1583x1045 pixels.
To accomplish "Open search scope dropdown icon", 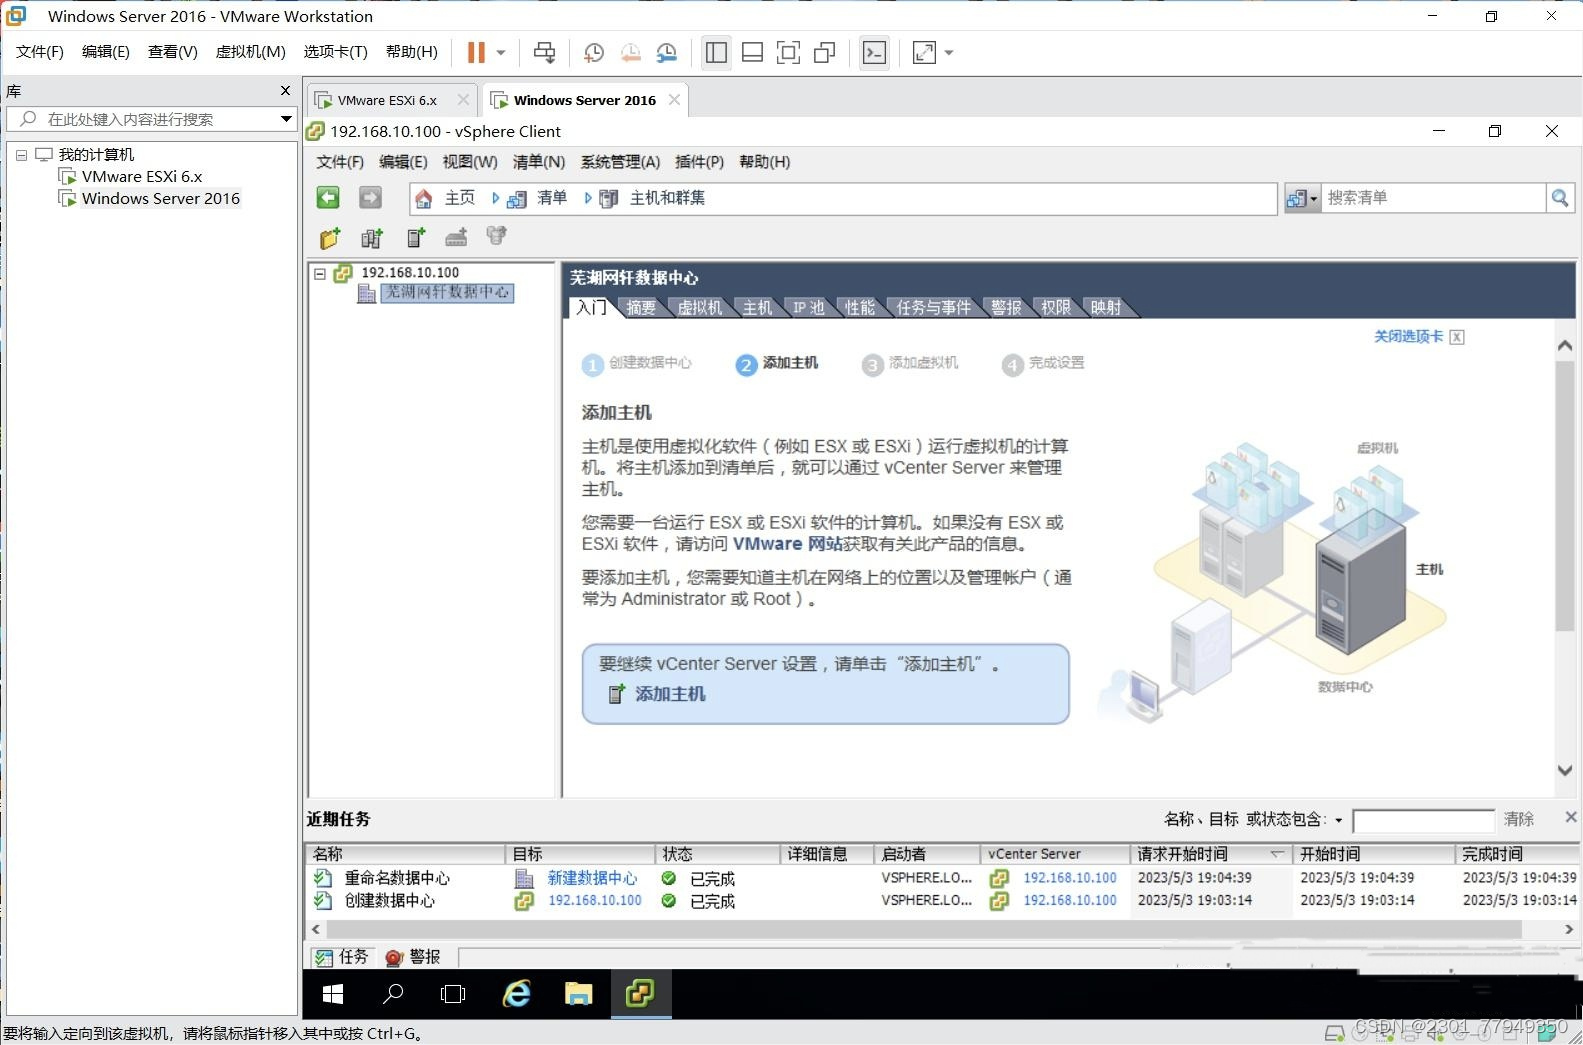I will click(x=1302, y=198).
